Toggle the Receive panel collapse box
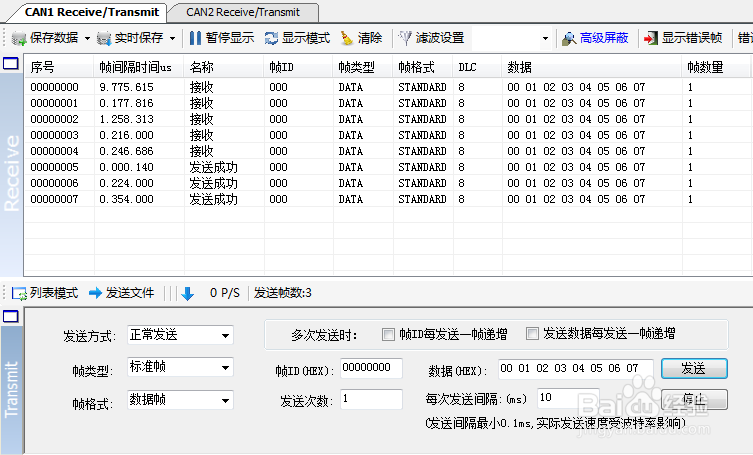753x455 pixels. tap(11, 63)
